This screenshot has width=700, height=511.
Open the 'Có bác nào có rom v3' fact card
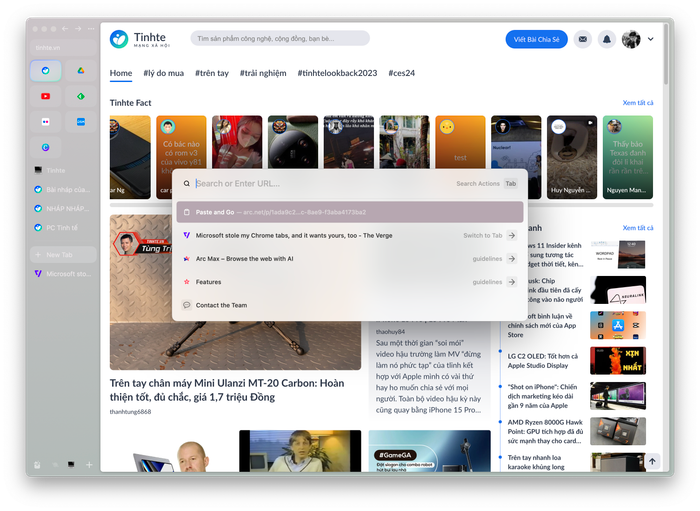tap(181, 143)
